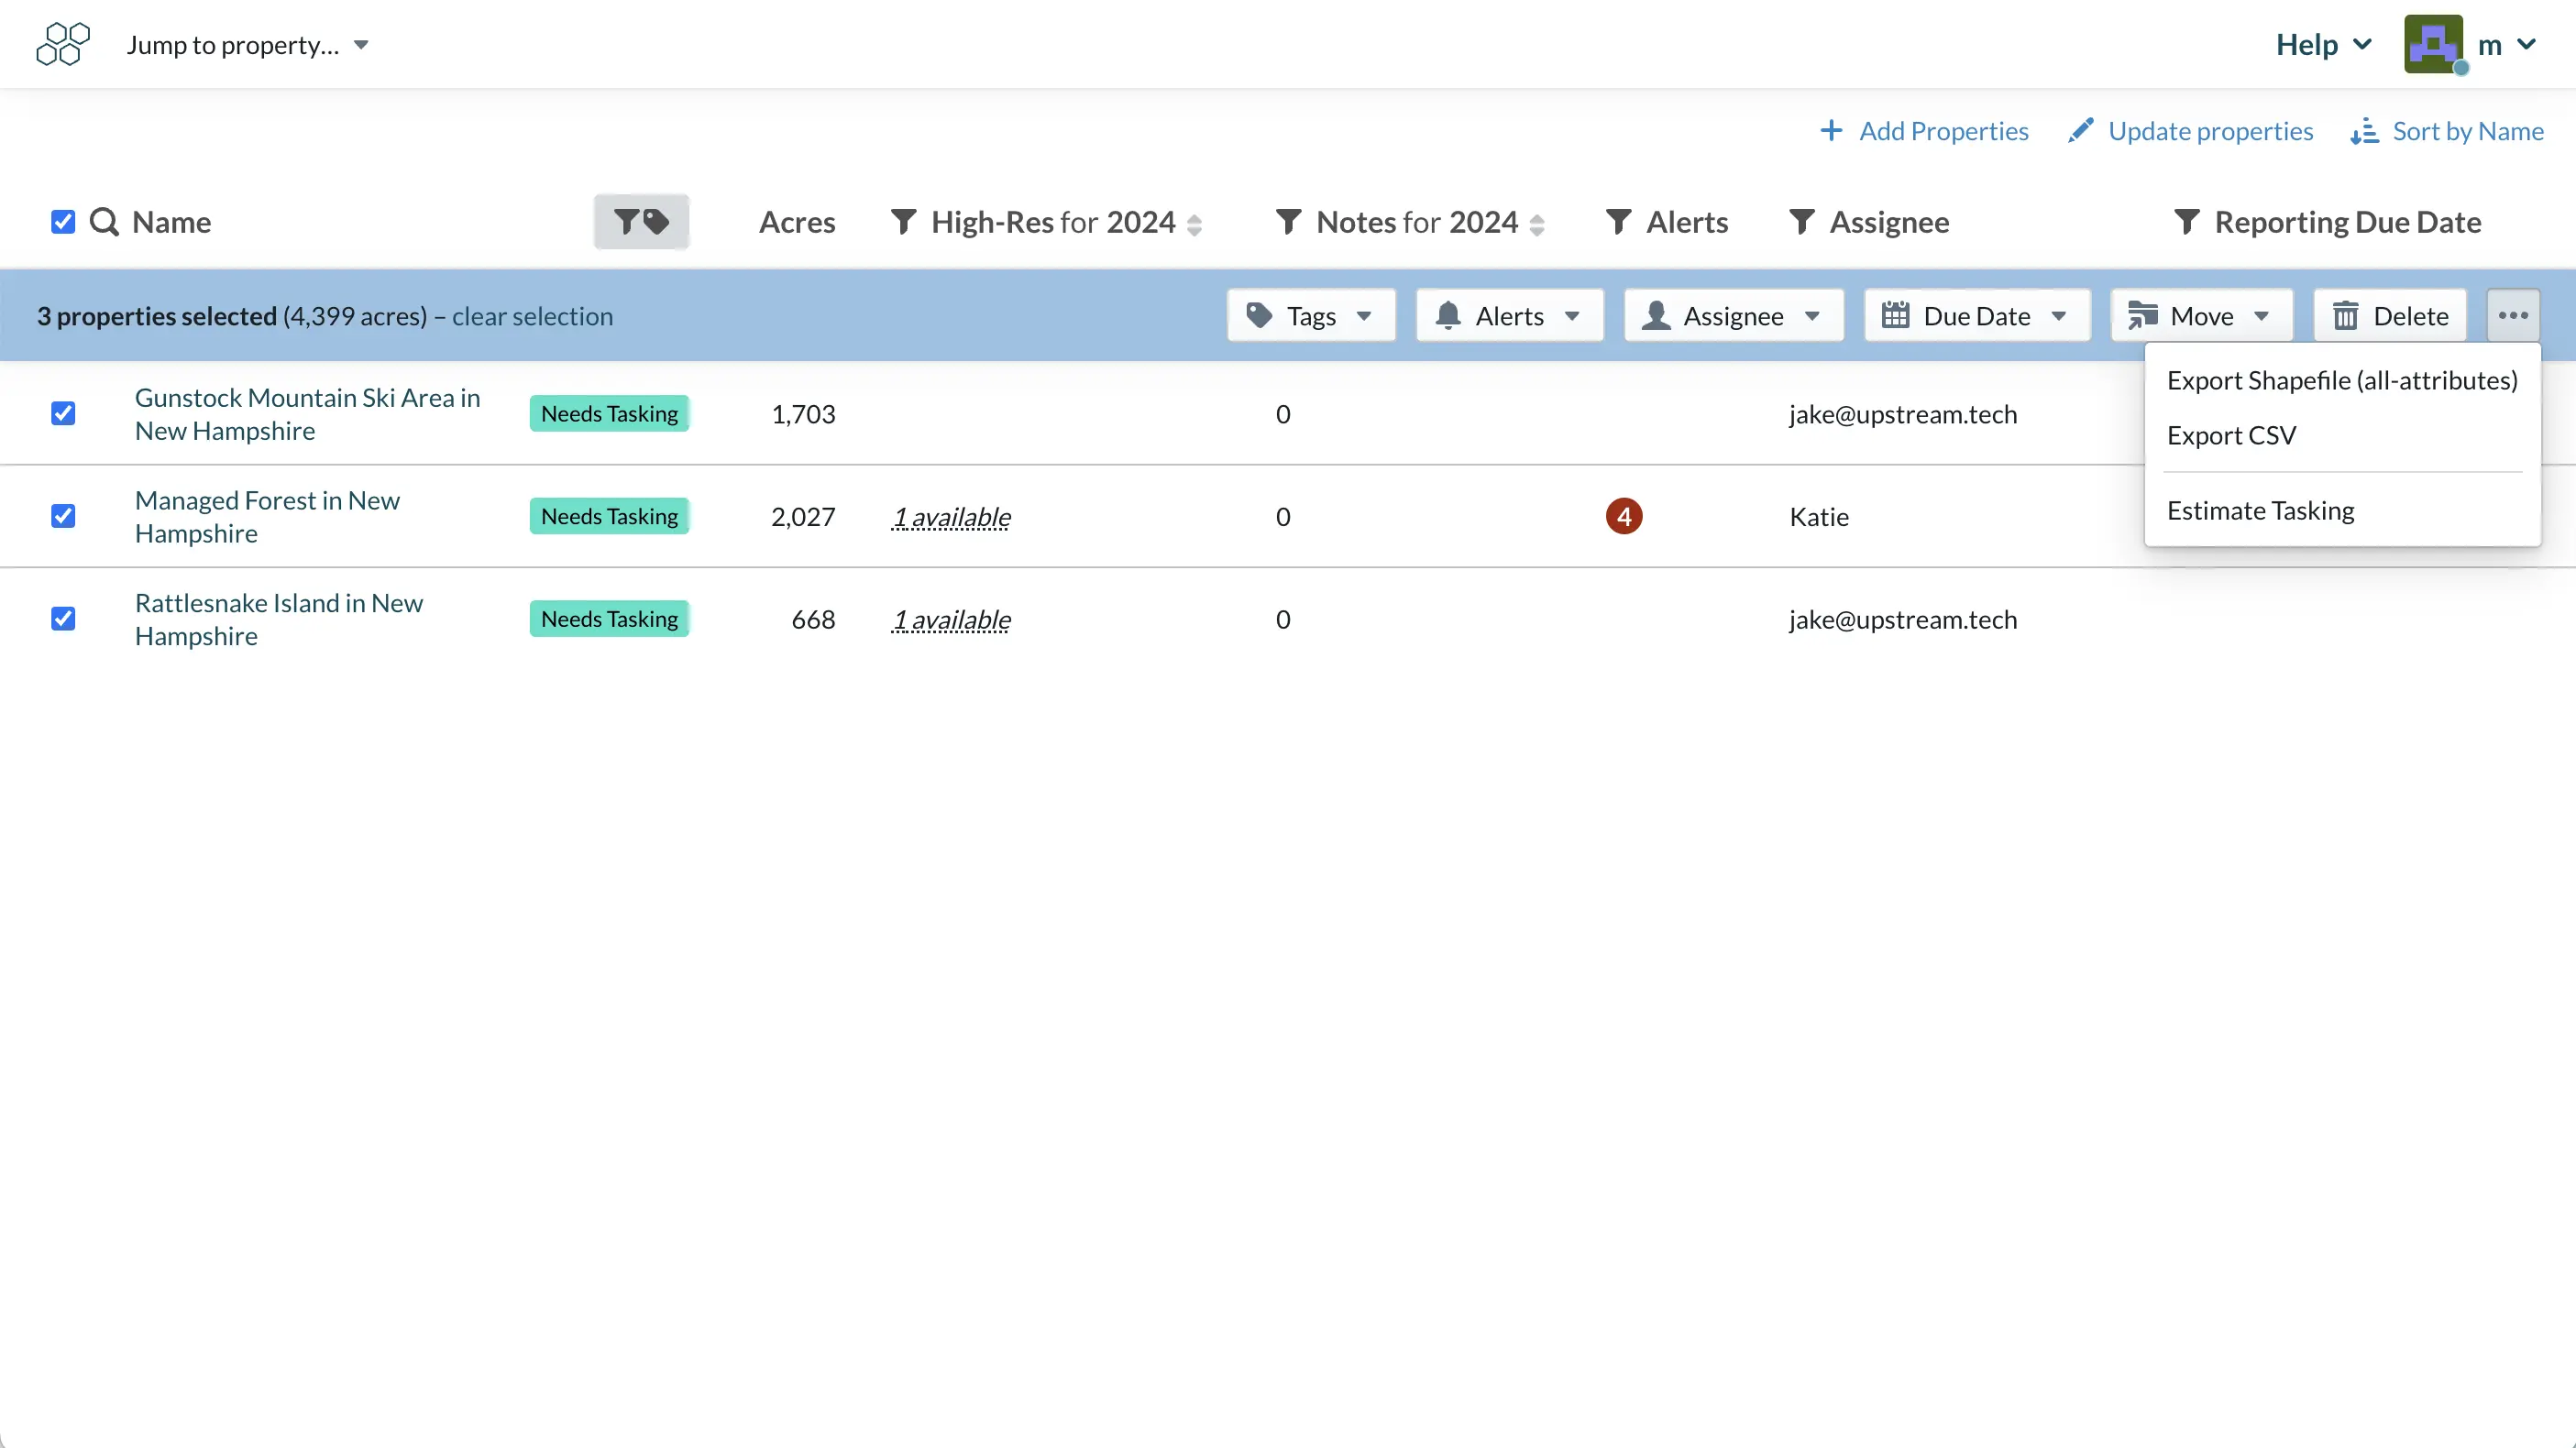Click the Alerts column filter icon
This screenshot has width=2576, height=1448.
point(1619,222)
